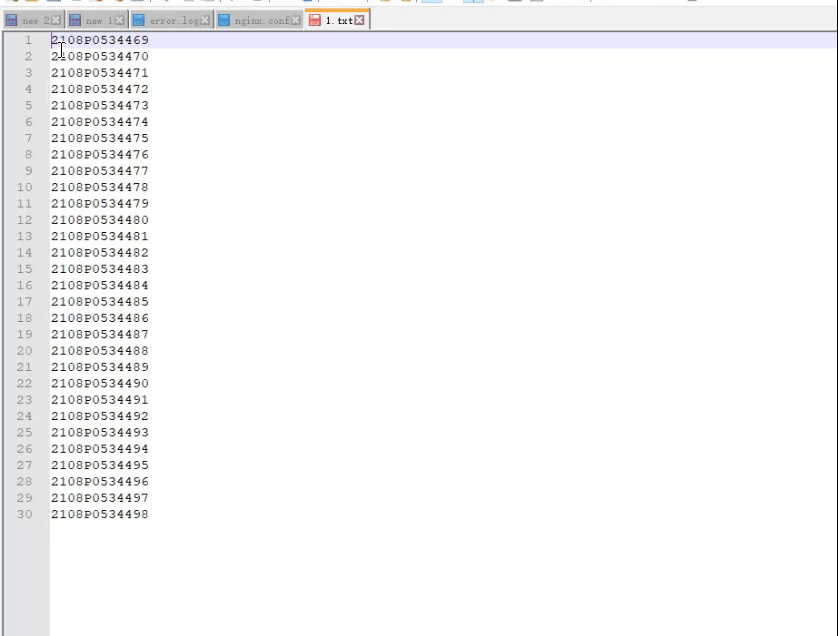
Task: Click the blue disk icon on error.log tab
Action: click(139, 20)
